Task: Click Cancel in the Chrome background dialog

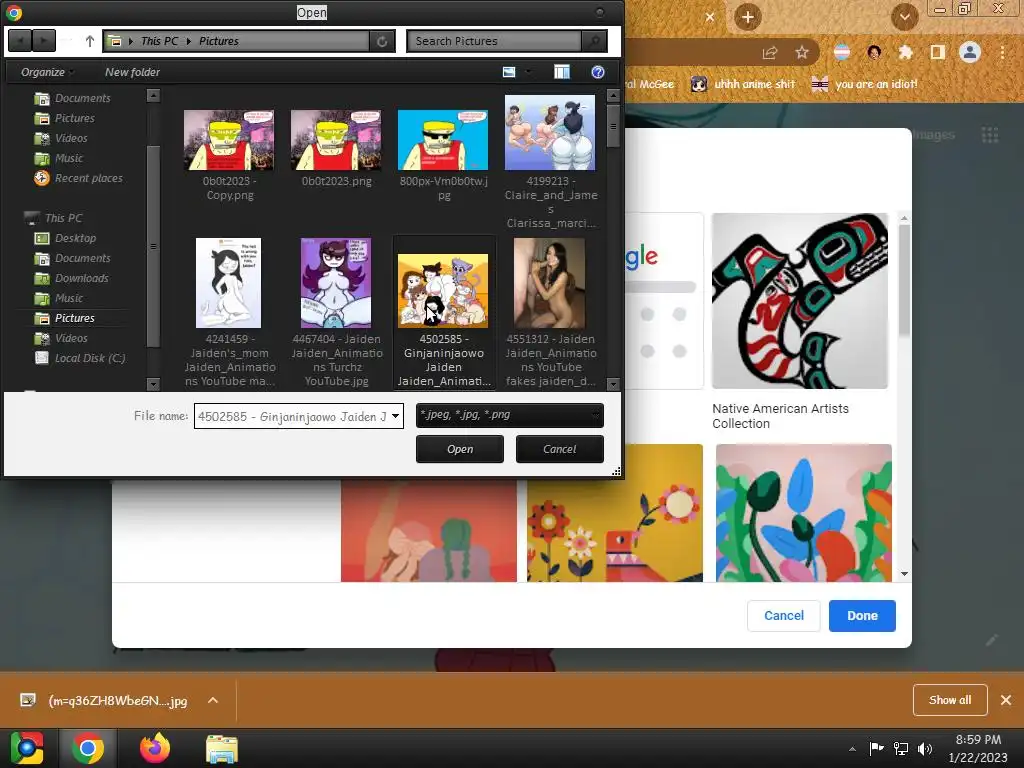Action: (784, 616)
